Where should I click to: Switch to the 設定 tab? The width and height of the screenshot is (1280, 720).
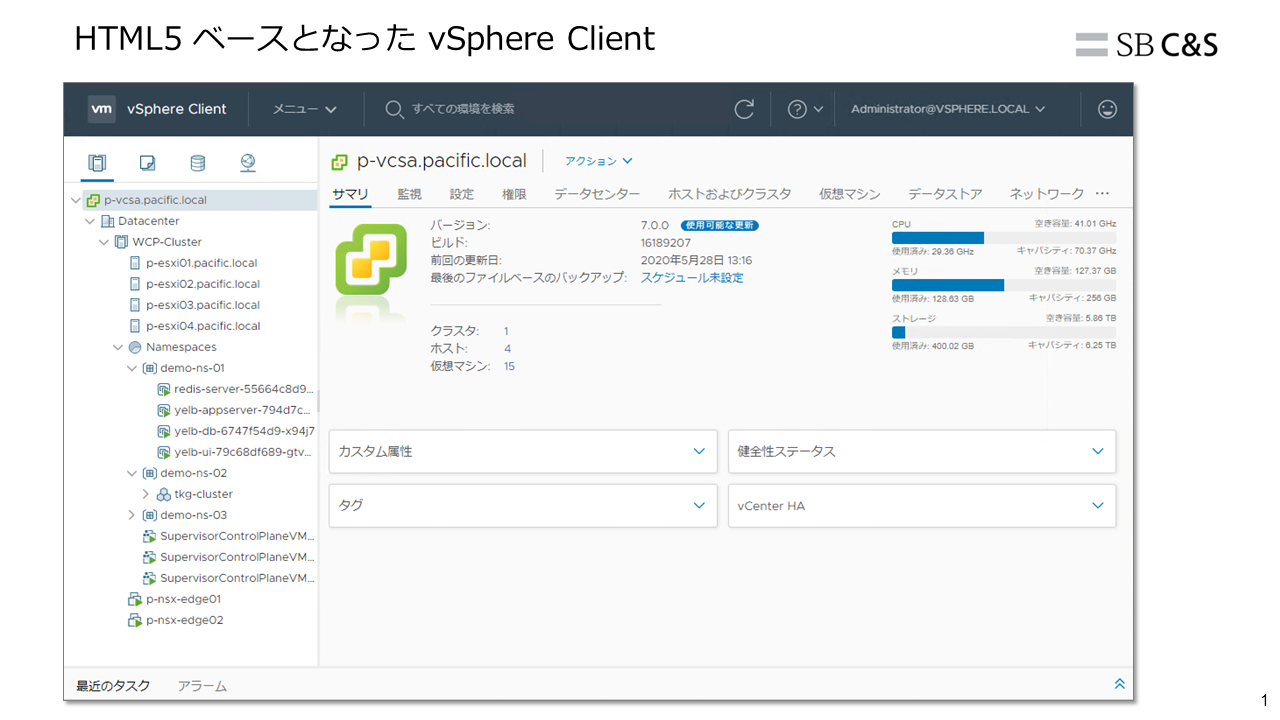click(462, 194)
